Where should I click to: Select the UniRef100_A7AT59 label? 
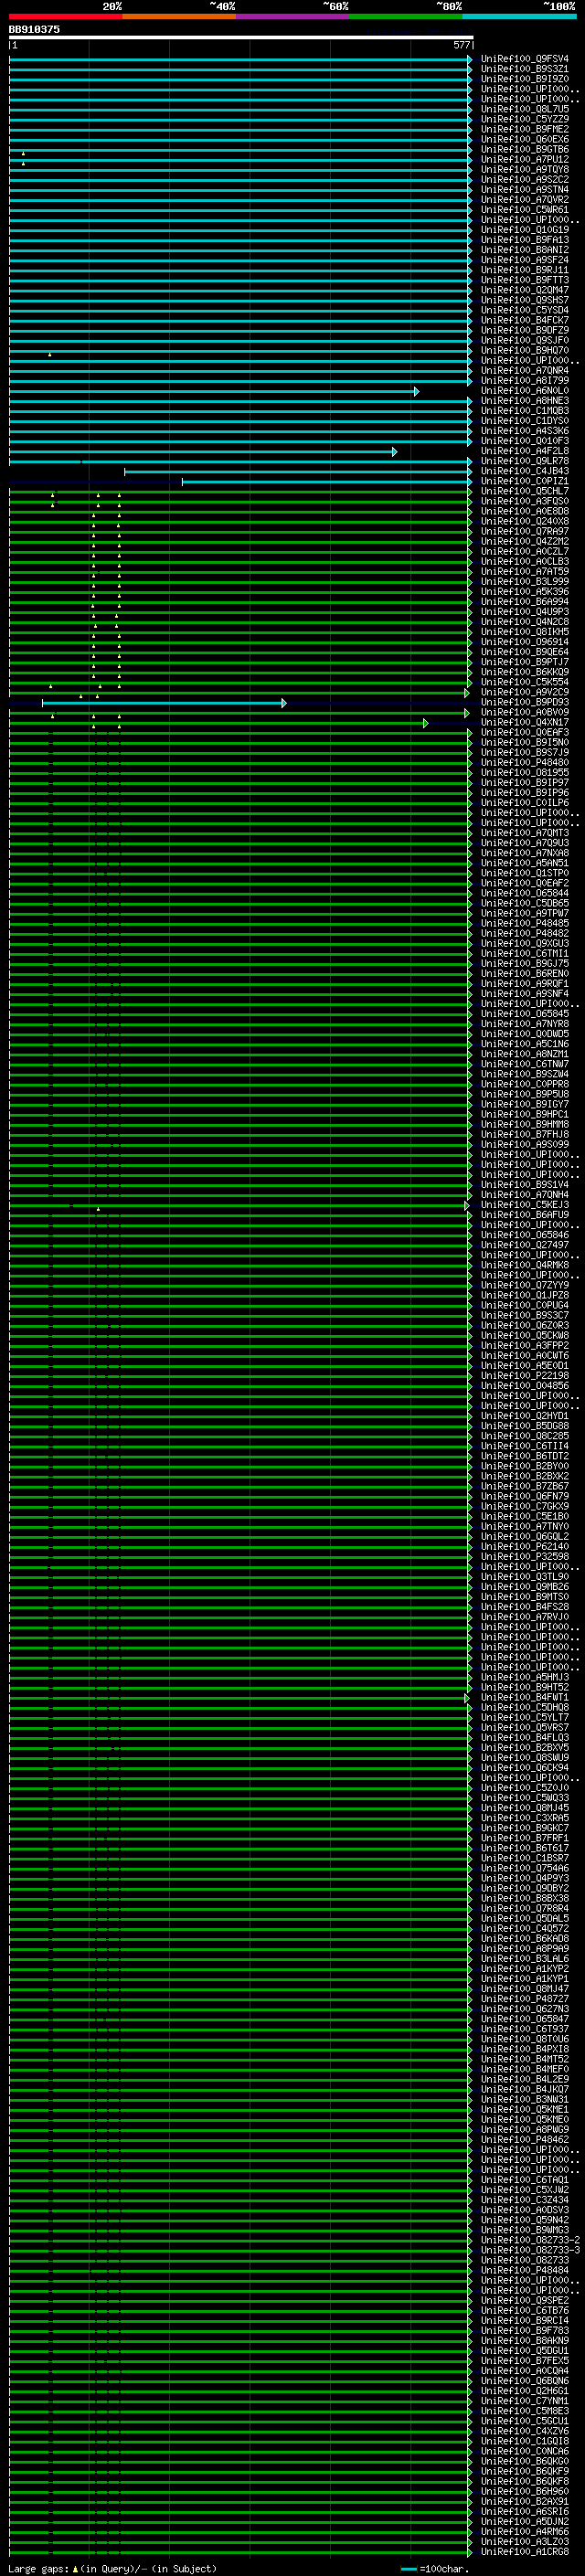[x=525, y=571]
